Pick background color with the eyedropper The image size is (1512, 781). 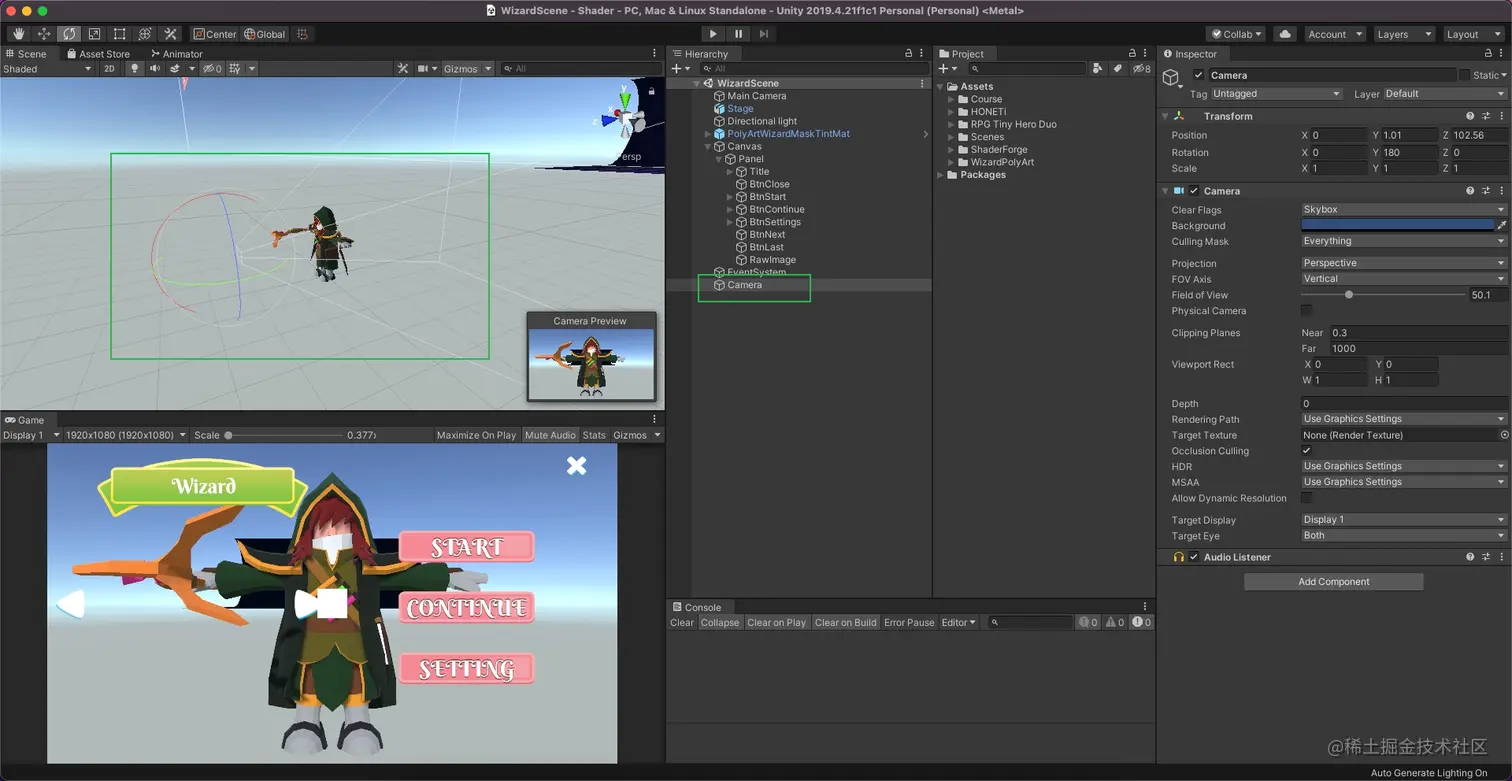click(x=1502, y=226)
